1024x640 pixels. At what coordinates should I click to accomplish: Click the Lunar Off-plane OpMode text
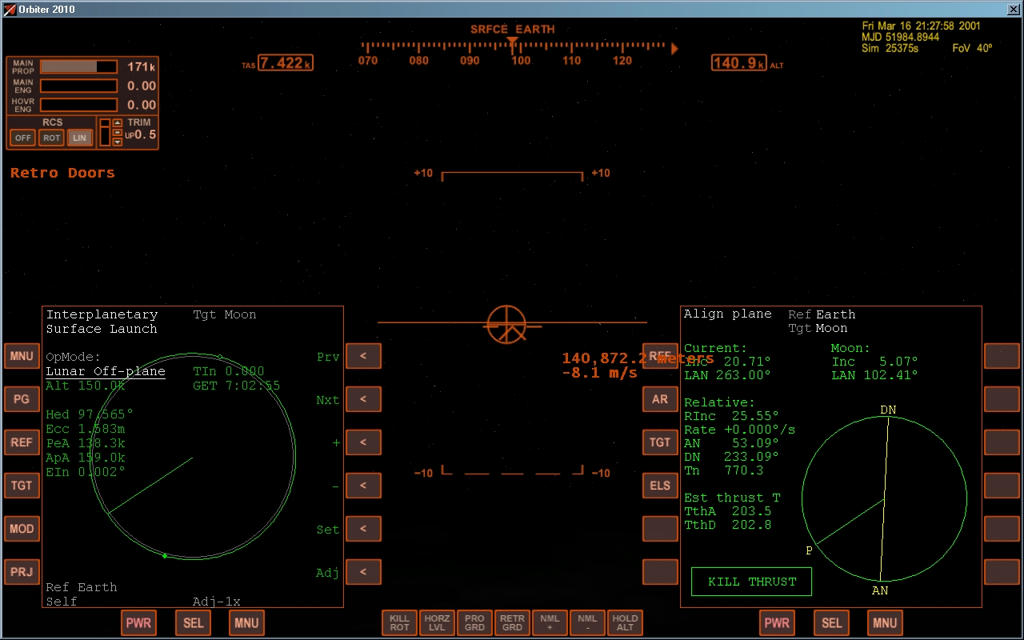click(105, 372)
